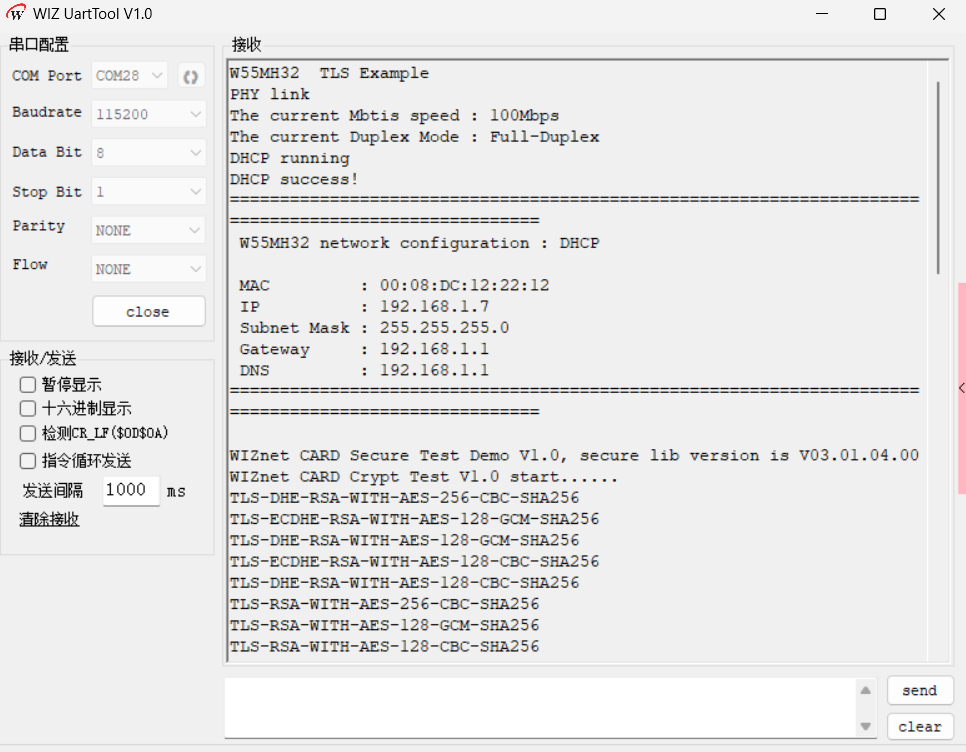This screenshot has width=966, height=752.
Task: Minimize the WIZ UartTool window
Action: pos(822,14)
